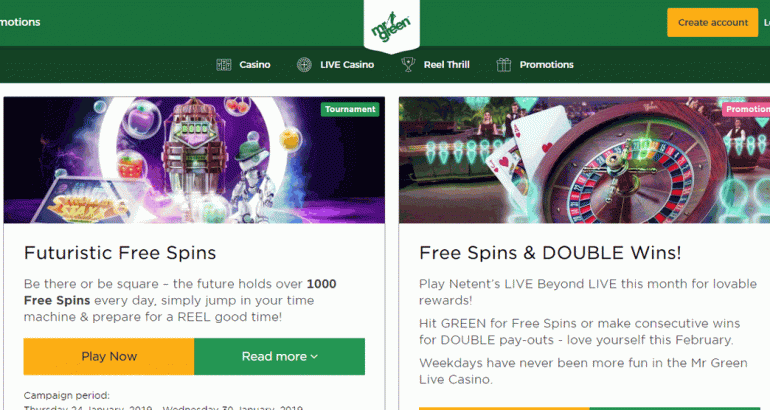770x410 pixels.
Task: Open the Futuristic Free Spins banner image
Action: 194,160
